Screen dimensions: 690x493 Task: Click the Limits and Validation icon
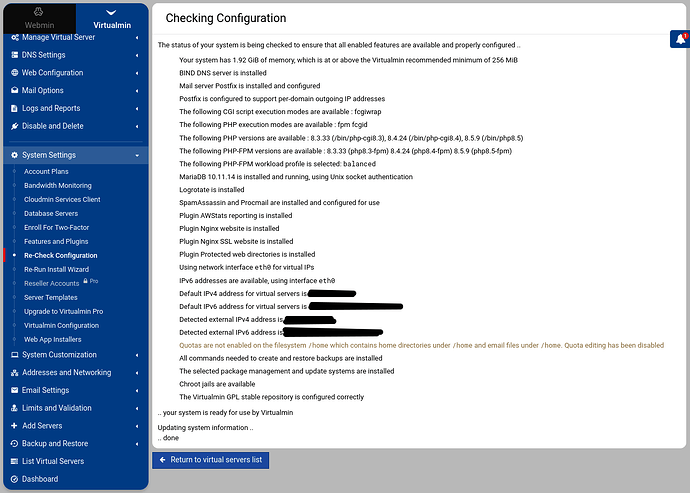(x=15, y=408)
